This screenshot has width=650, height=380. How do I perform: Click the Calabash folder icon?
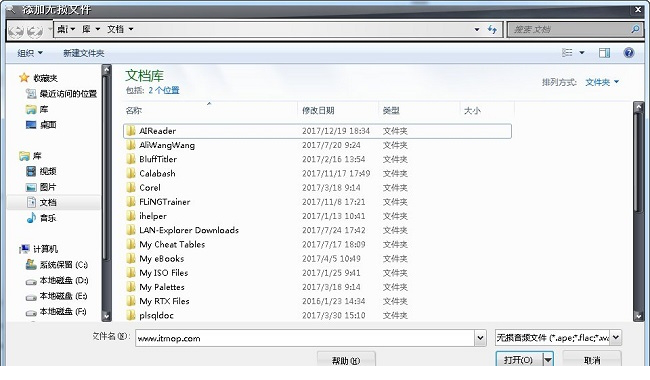[x=131, y=173]
